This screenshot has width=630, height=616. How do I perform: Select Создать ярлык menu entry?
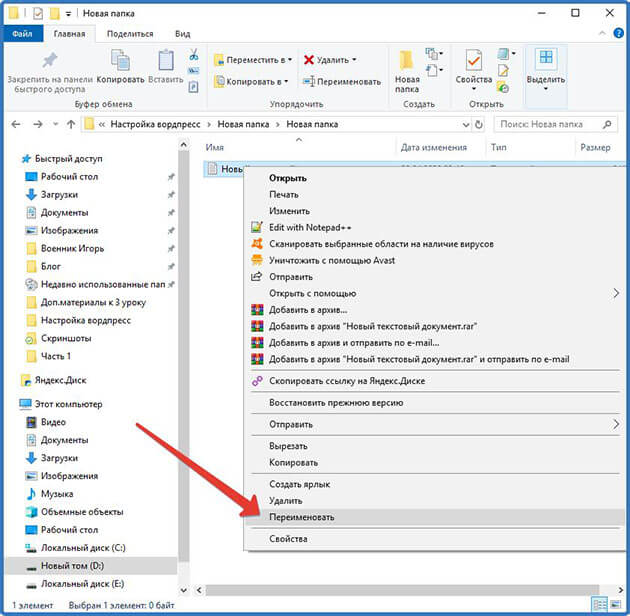435,484
